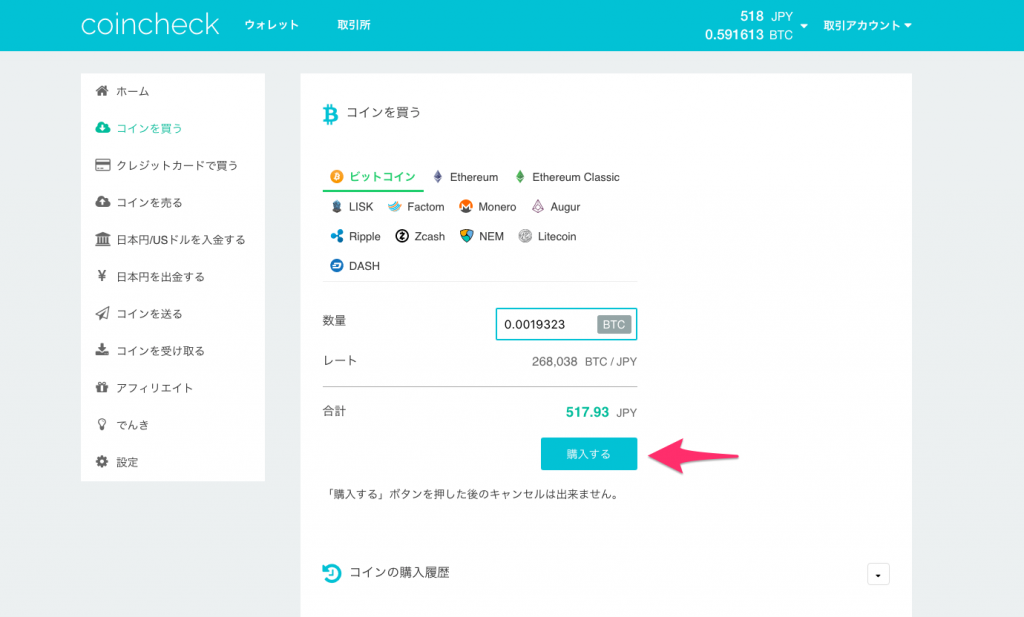Open the ウォレット header menu
The height and width of the screenshot is (617, 1024).
coord(272,25)
